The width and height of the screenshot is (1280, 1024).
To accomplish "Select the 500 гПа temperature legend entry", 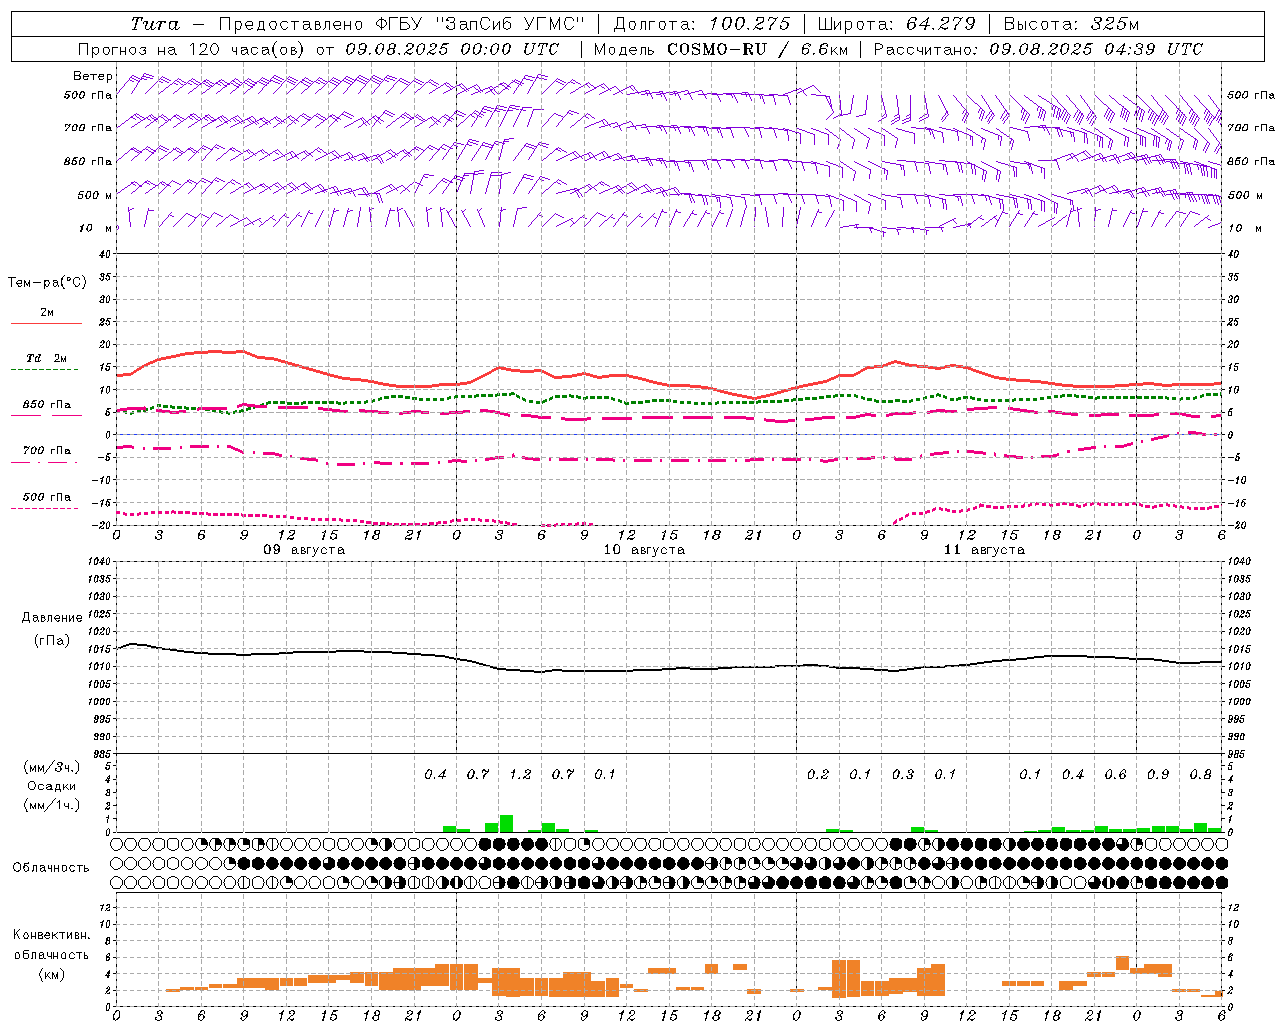I will pos(47,497).
